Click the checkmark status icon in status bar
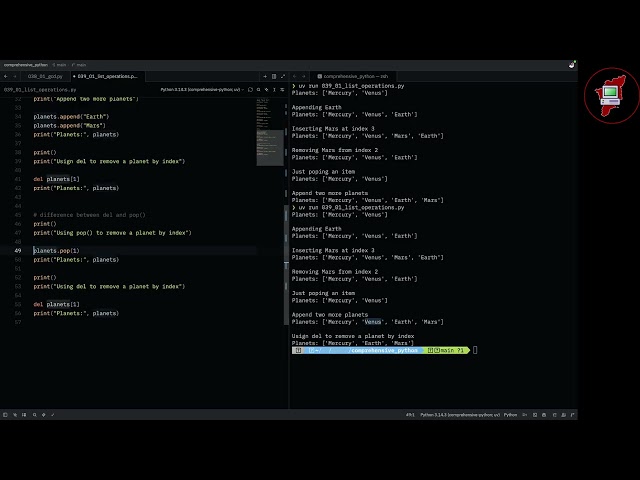This screenshot has width=640, height=480. tap(53, 415)
